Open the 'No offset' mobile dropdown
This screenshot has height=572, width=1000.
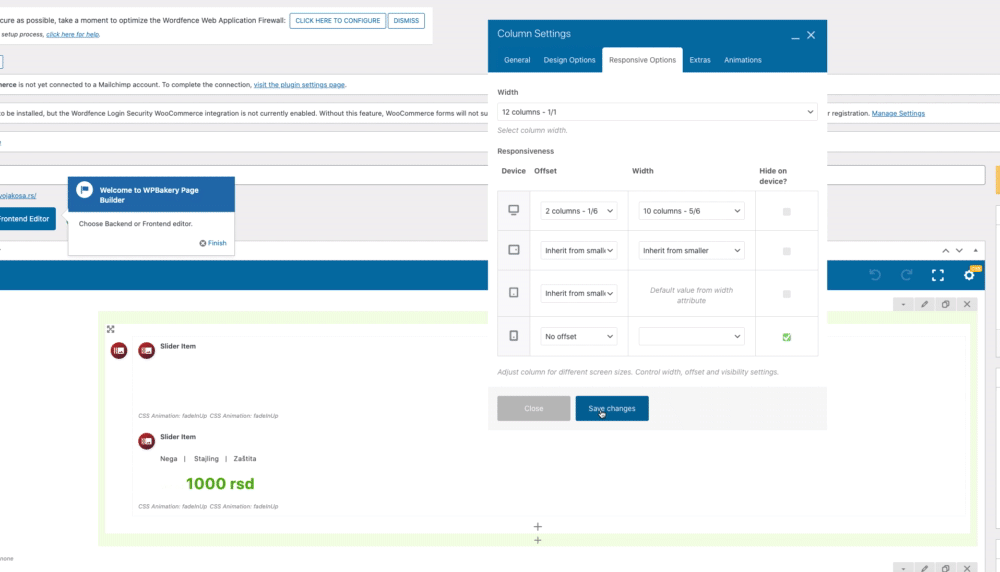(x=578, y=337)
